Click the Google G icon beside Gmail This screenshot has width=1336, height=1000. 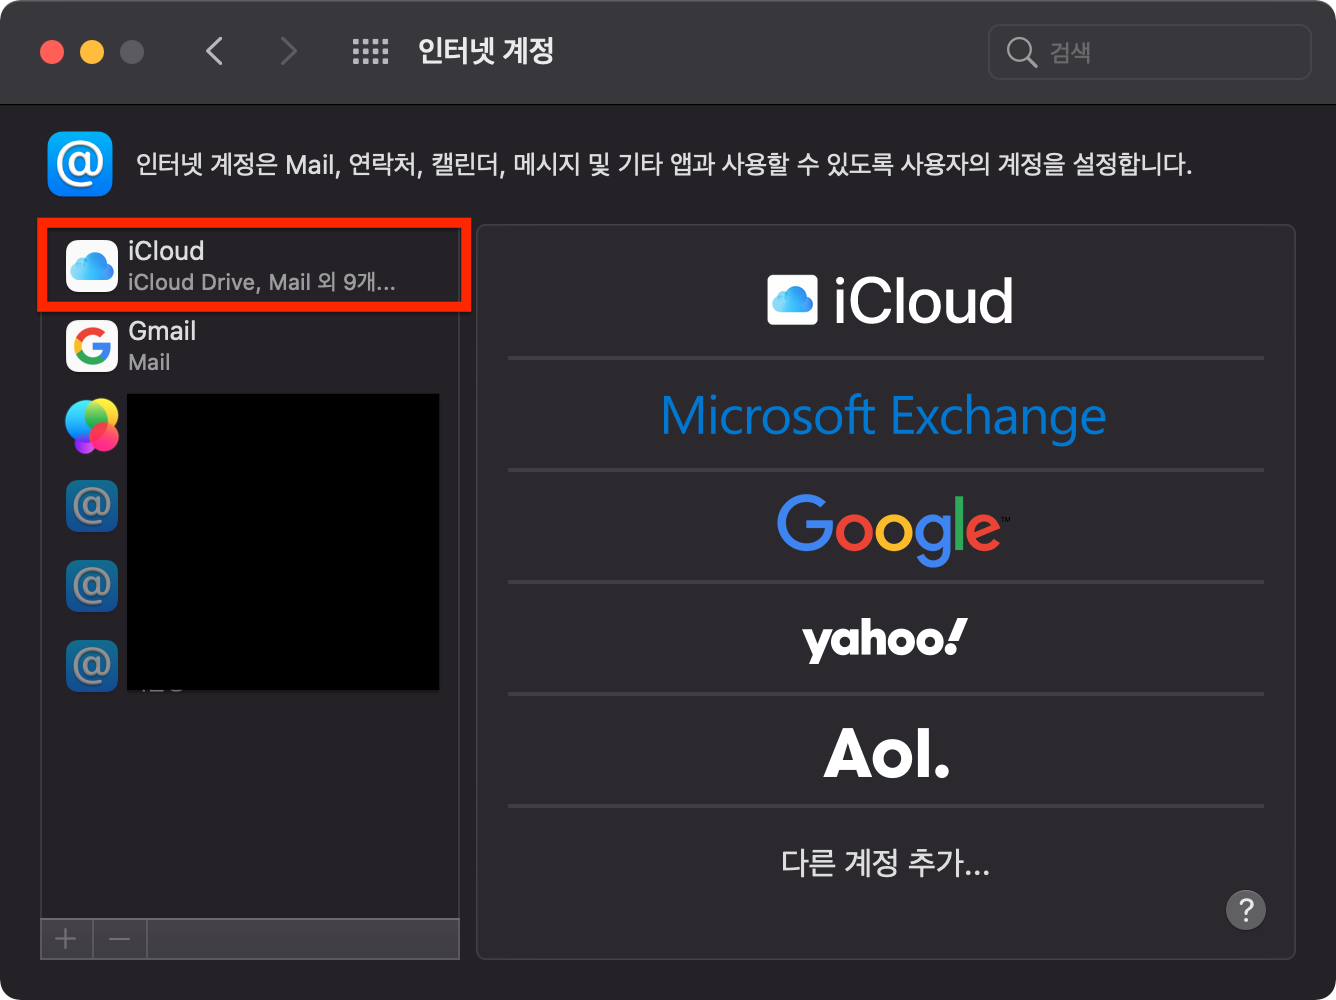[92, 346]
